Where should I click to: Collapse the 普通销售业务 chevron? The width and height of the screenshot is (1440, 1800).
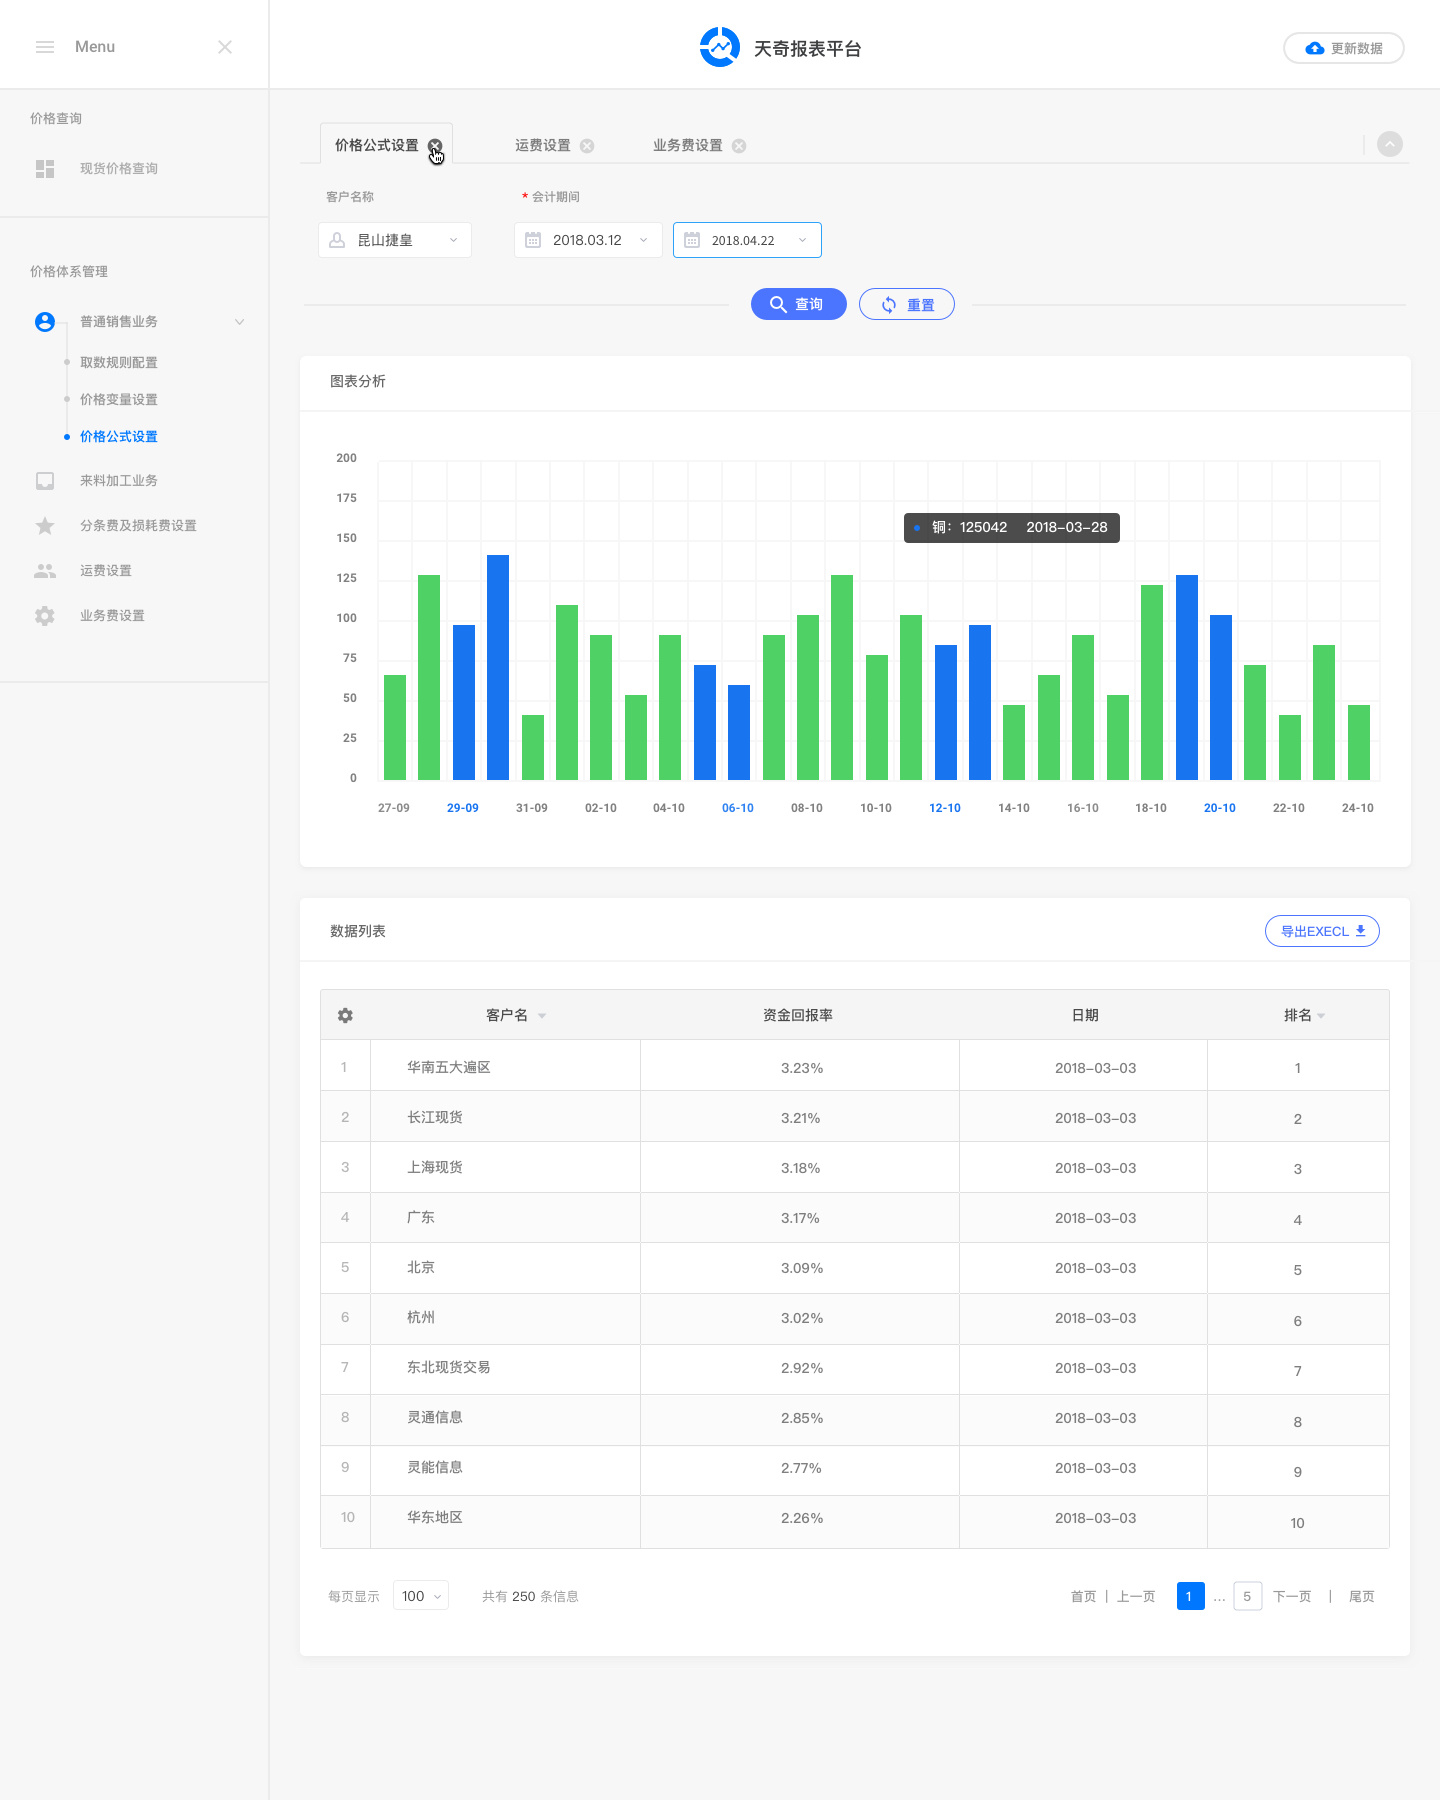240,322
